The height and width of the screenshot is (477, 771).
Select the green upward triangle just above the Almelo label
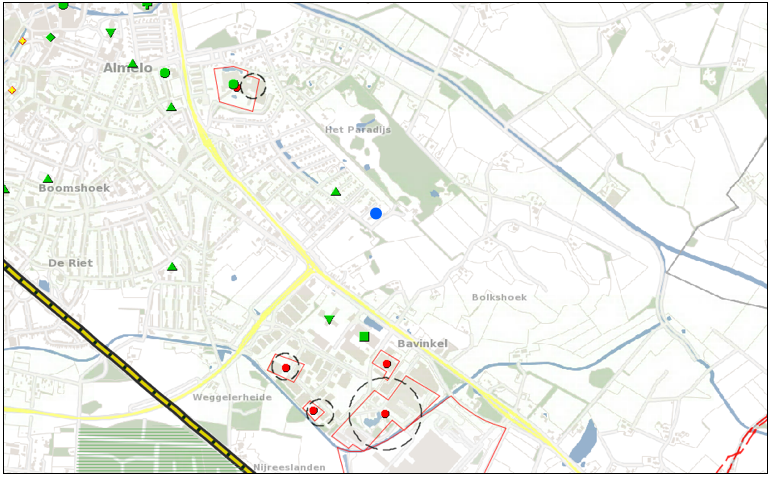coord(132,63)
